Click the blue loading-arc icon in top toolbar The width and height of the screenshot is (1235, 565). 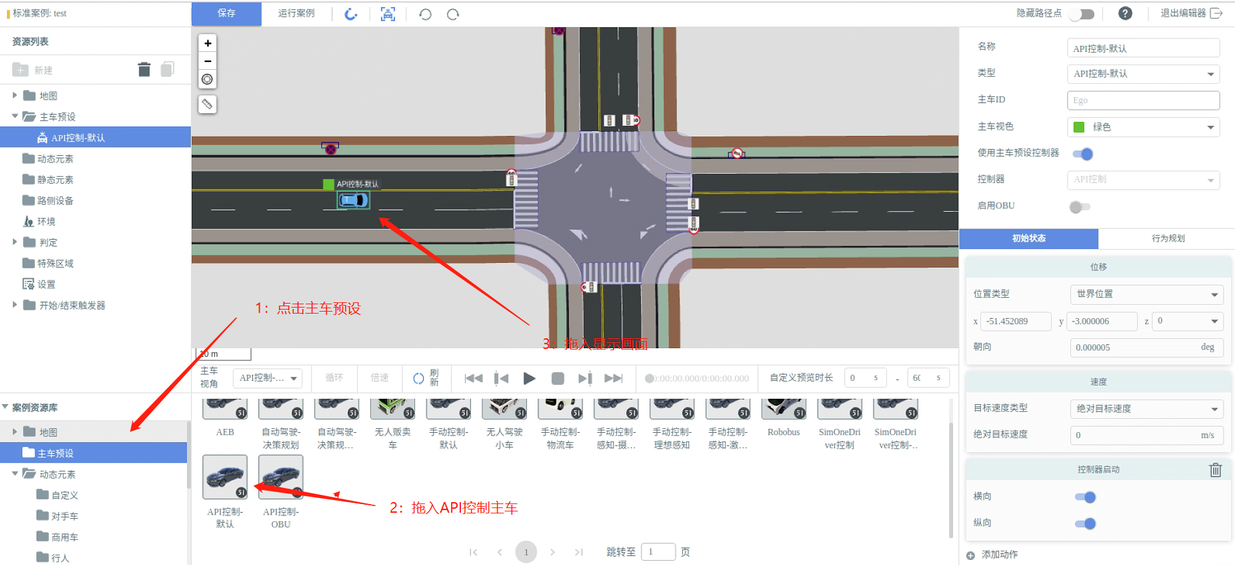(x=350, y=14)
